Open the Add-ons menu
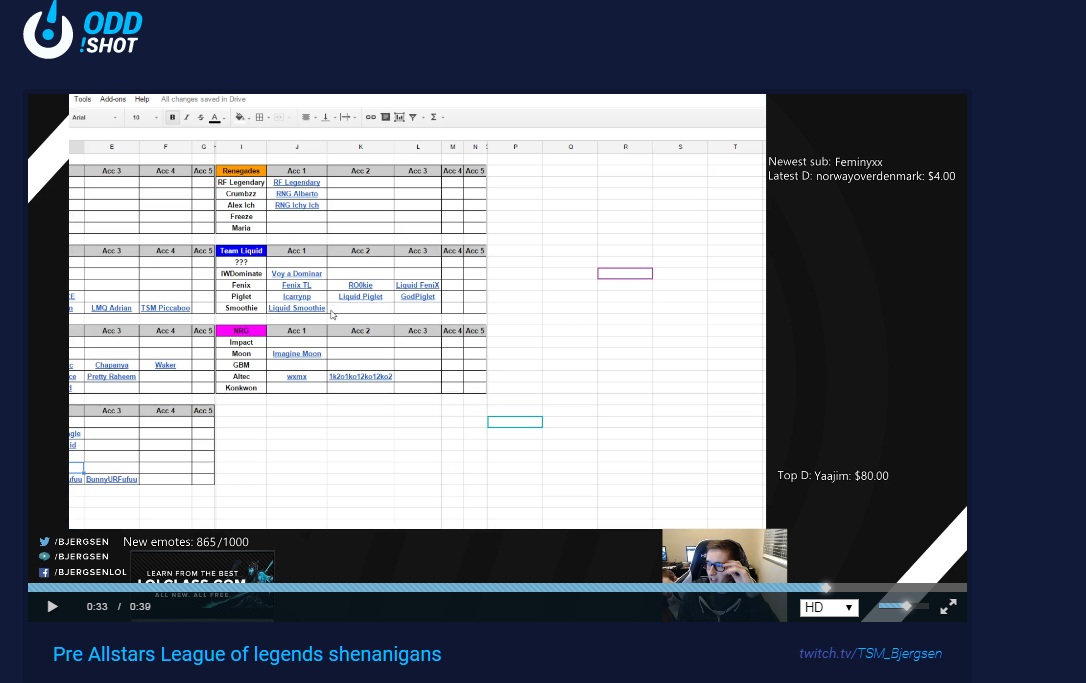The width and height of the screenshot is (1086, 683). click(113, 99)
